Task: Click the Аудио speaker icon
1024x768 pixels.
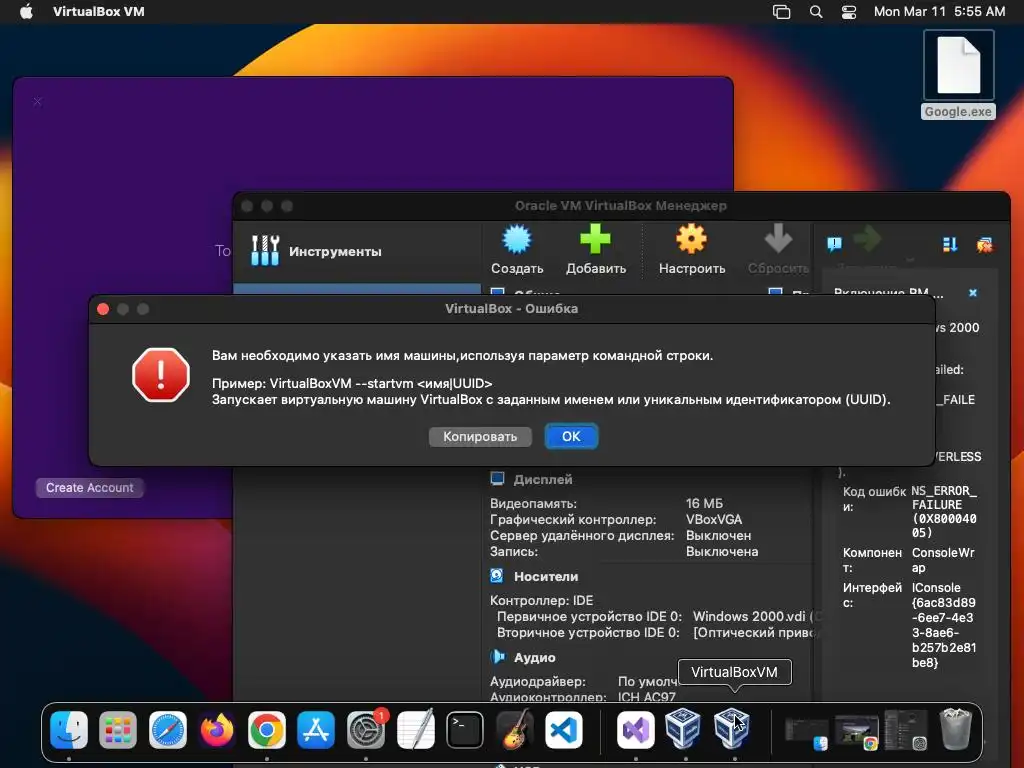Action: [498, 656]
